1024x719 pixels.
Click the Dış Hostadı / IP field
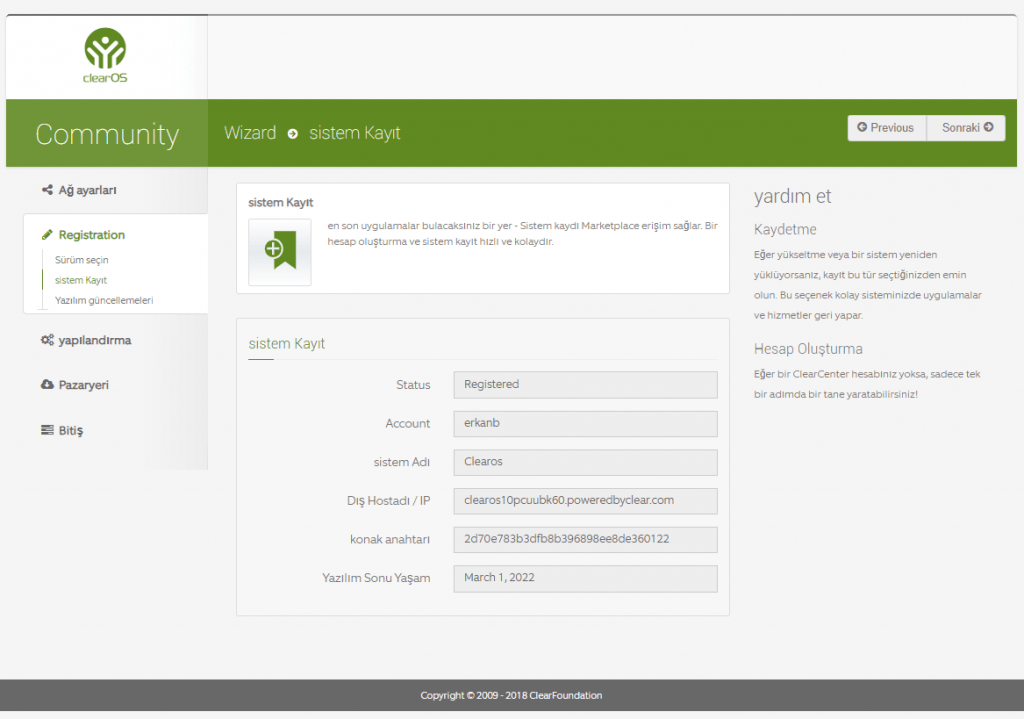point(585,500)
